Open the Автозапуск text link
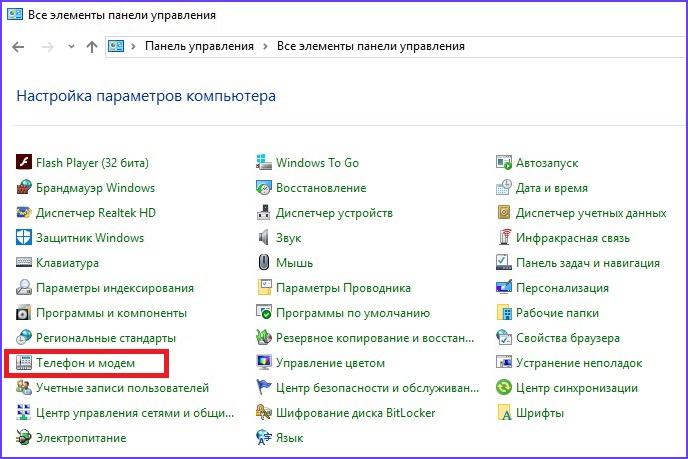 pyautogui.click(x=547, y=163)
